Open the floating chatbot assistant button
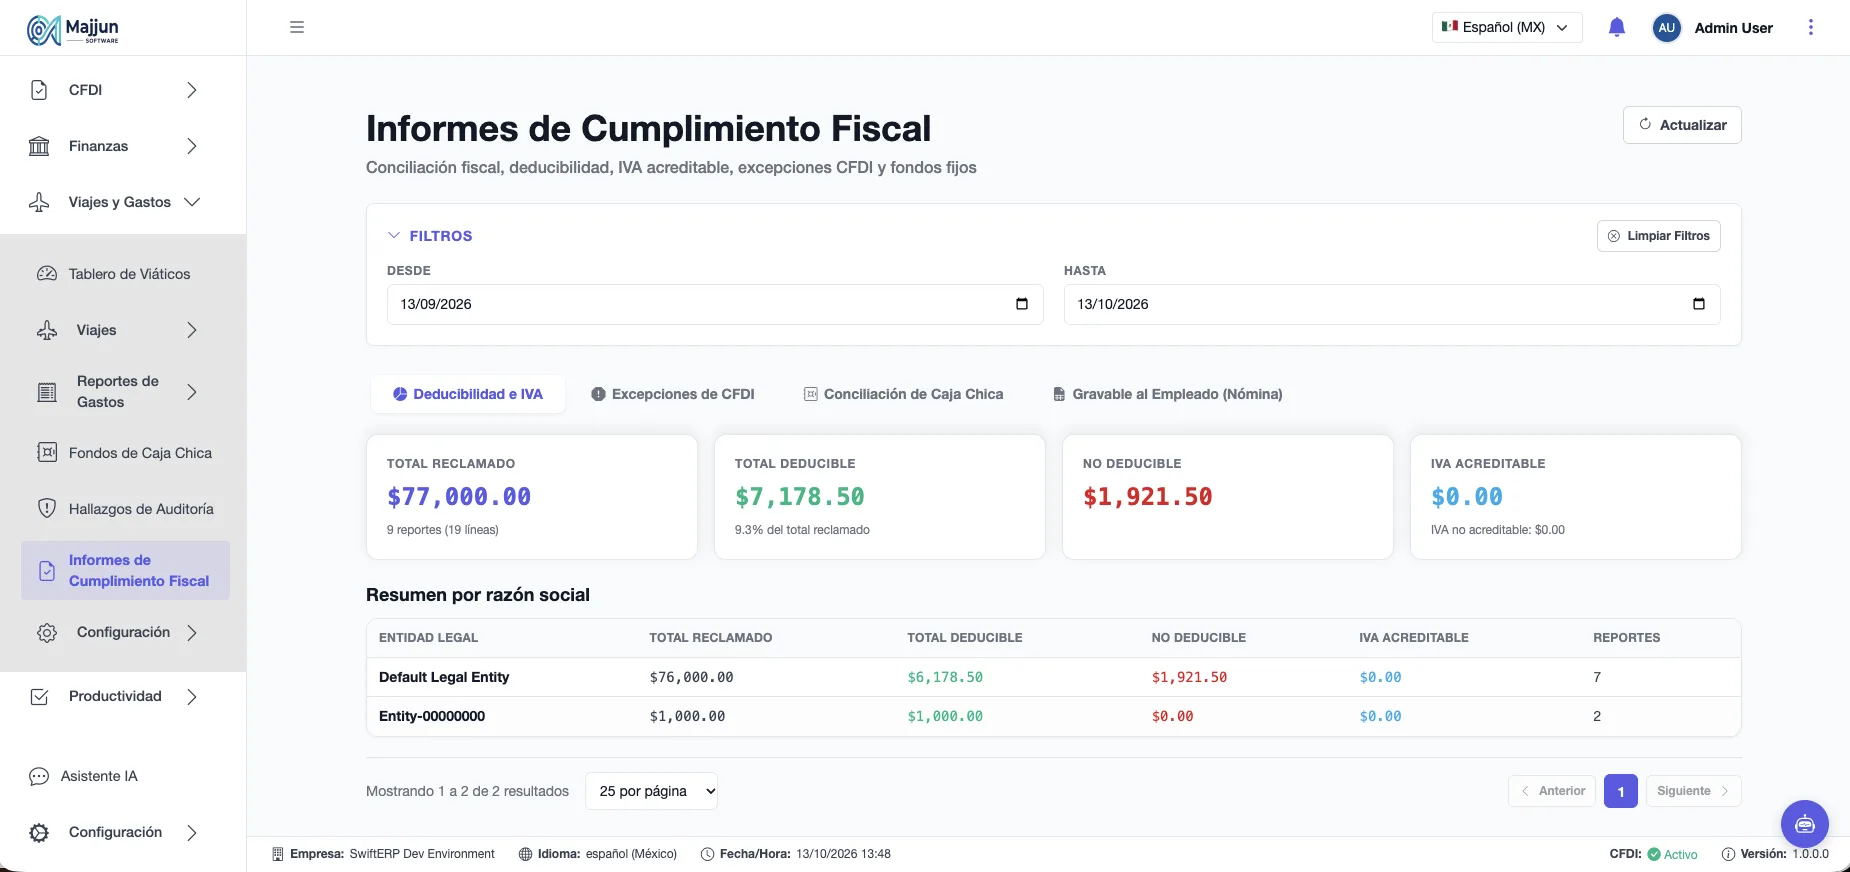Image resolution: width=1850 pixels, height=872 pixels. (1804, 824)
